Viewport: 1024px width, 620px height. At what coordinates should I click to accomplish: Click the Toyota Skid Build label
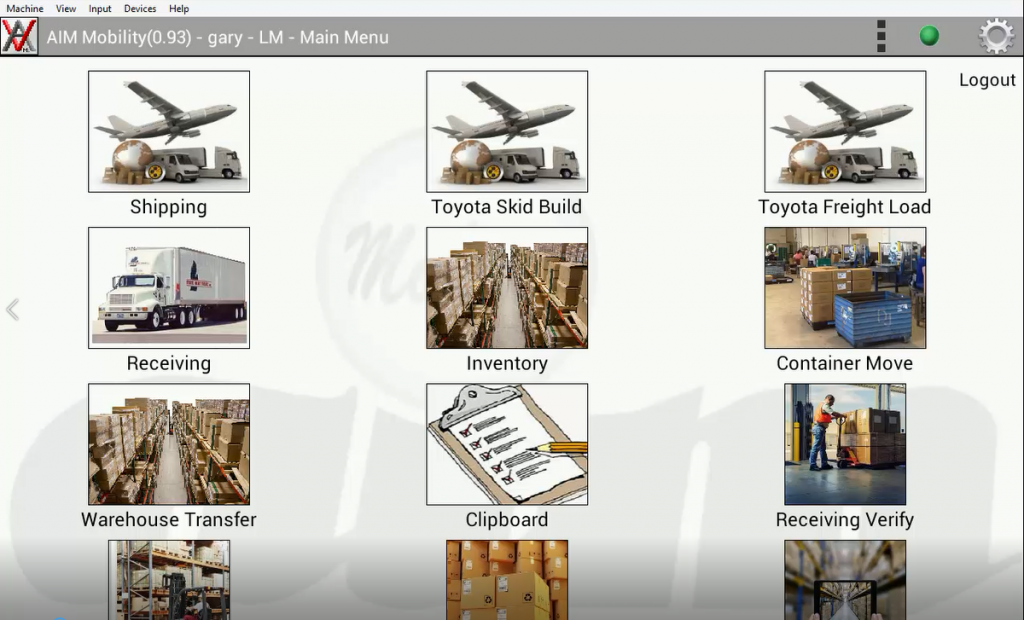point(507,207)
